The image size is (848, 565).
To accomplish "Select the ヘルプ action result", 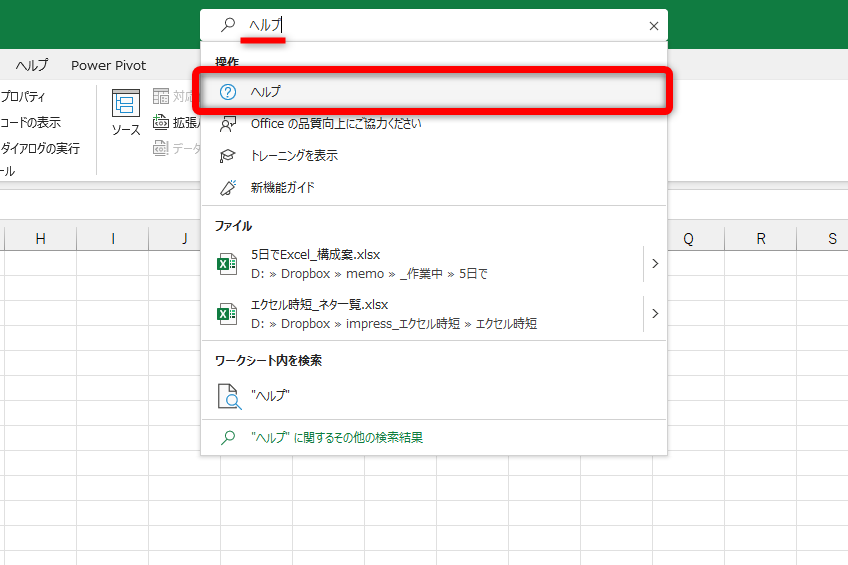I will pos(433,91).
